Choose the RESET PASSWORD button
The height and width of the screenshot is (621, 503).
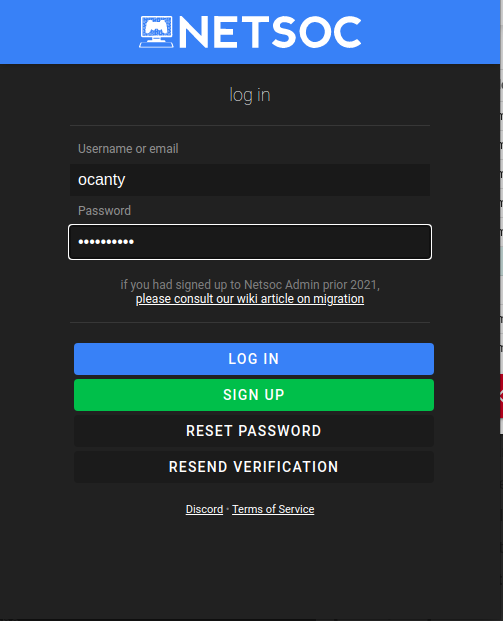254,431
